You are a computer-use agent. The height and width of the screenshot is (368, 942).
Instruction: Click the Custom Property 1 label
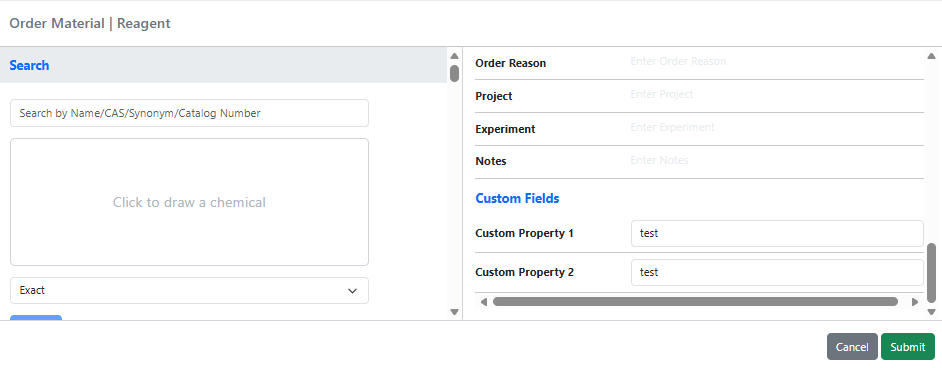(524, 234)
